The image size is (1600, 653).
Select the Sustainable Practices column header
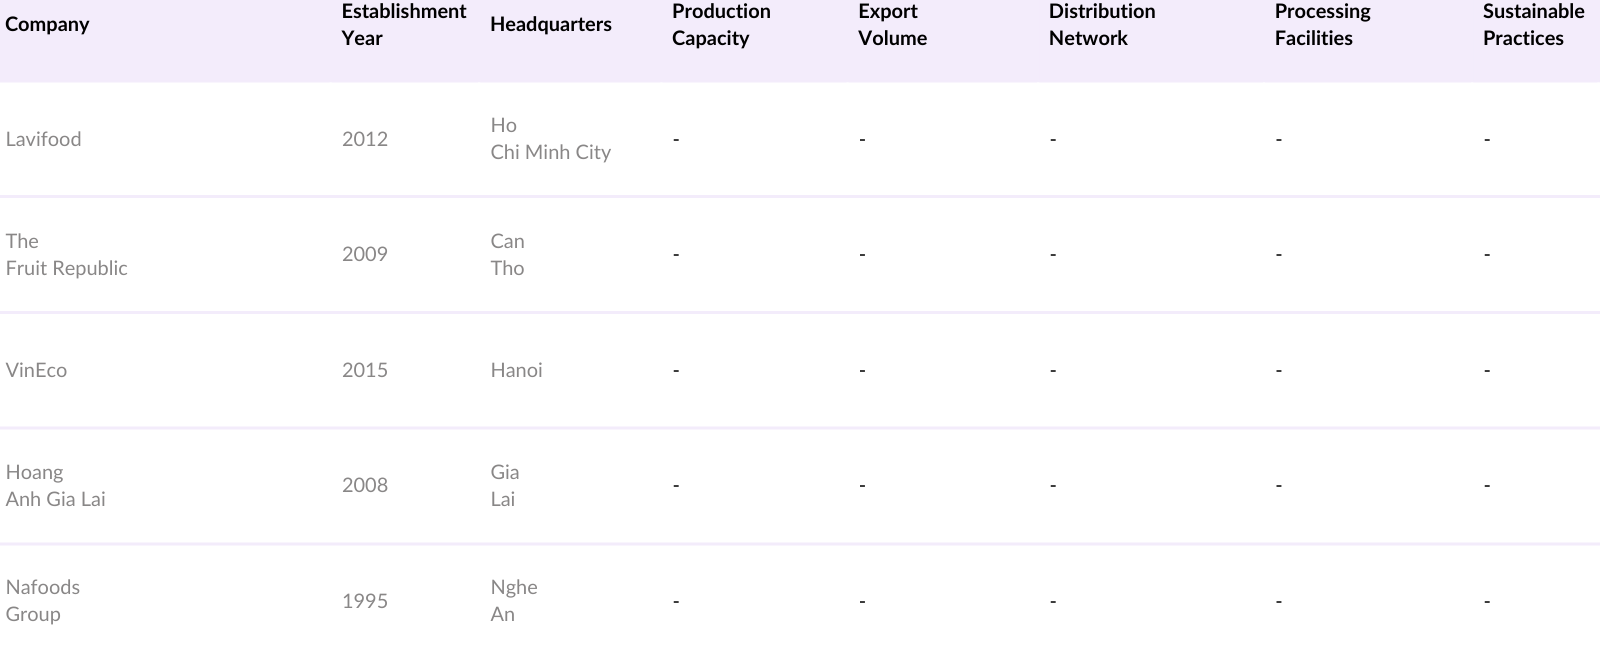click(1532, 25)
